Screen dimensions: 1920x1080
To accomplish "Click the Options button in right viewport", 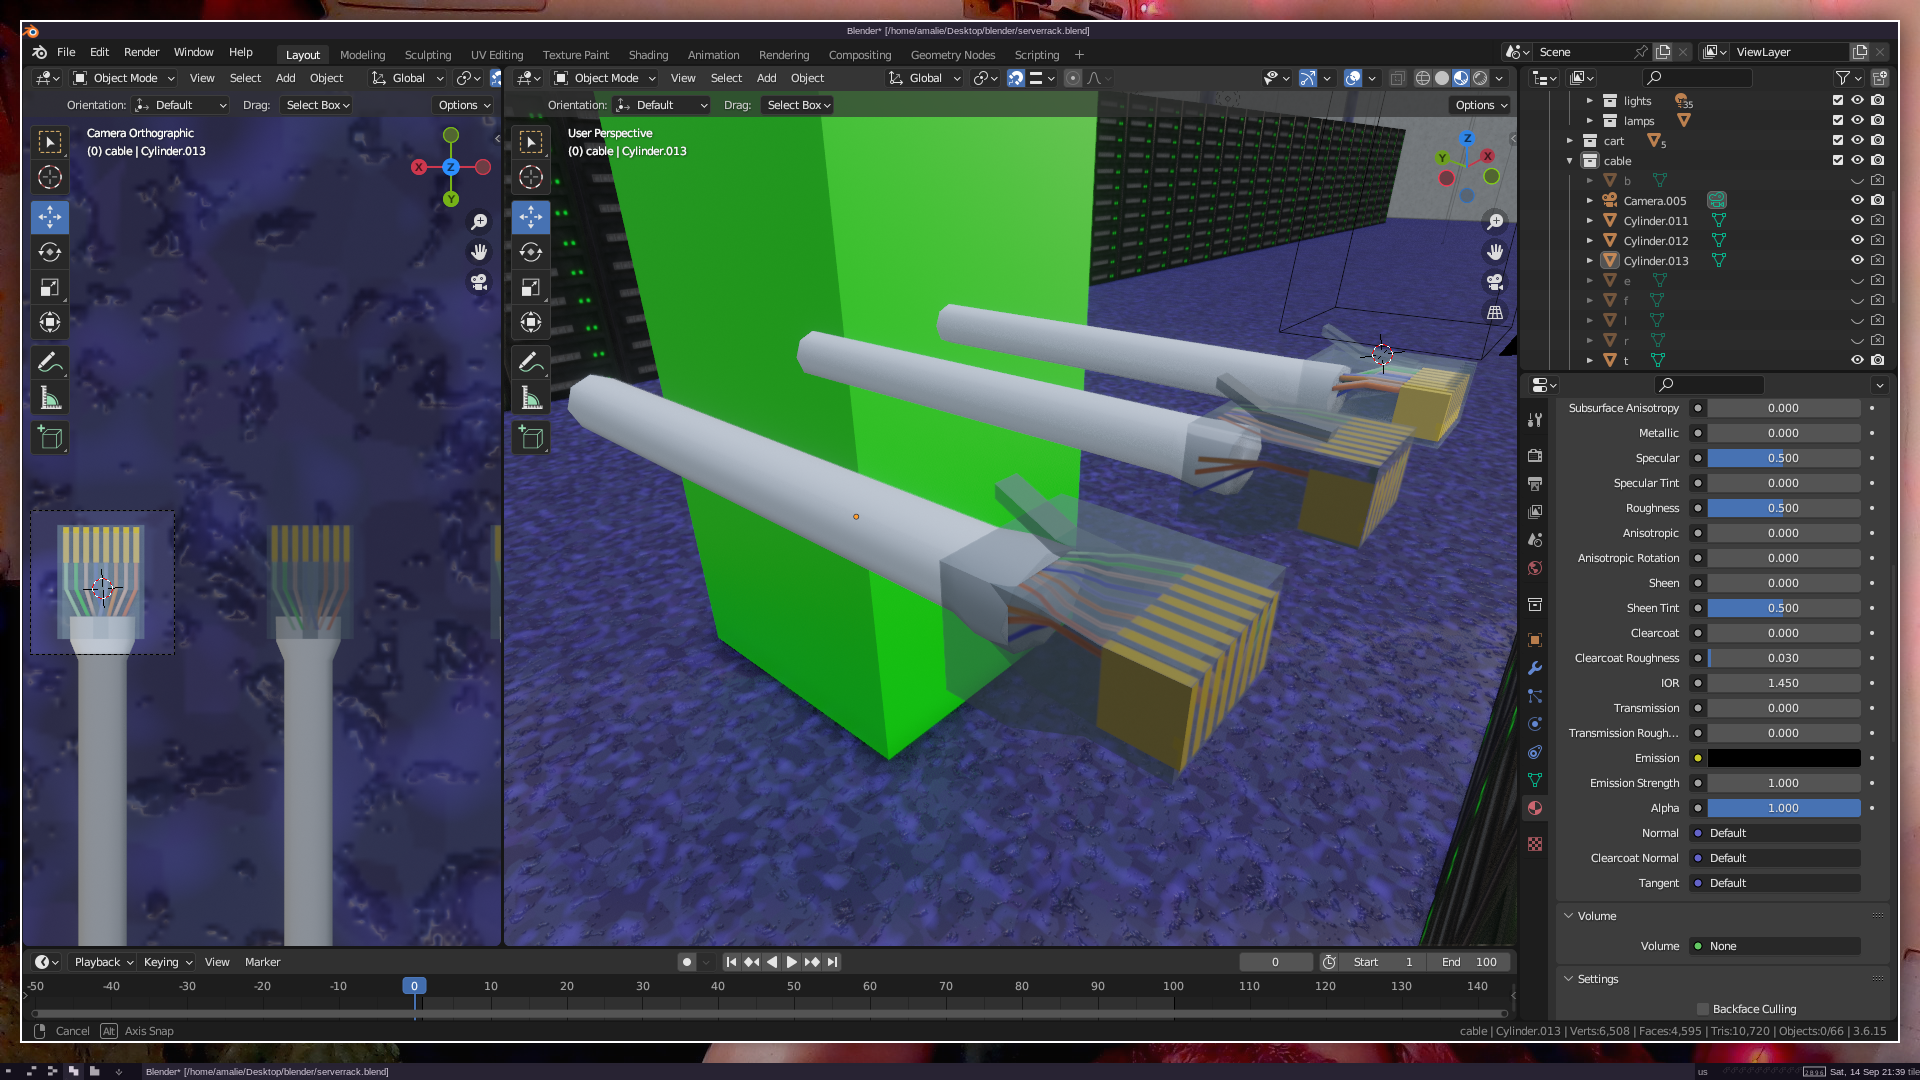I will pyautogui.click(x=1481, y=105).
